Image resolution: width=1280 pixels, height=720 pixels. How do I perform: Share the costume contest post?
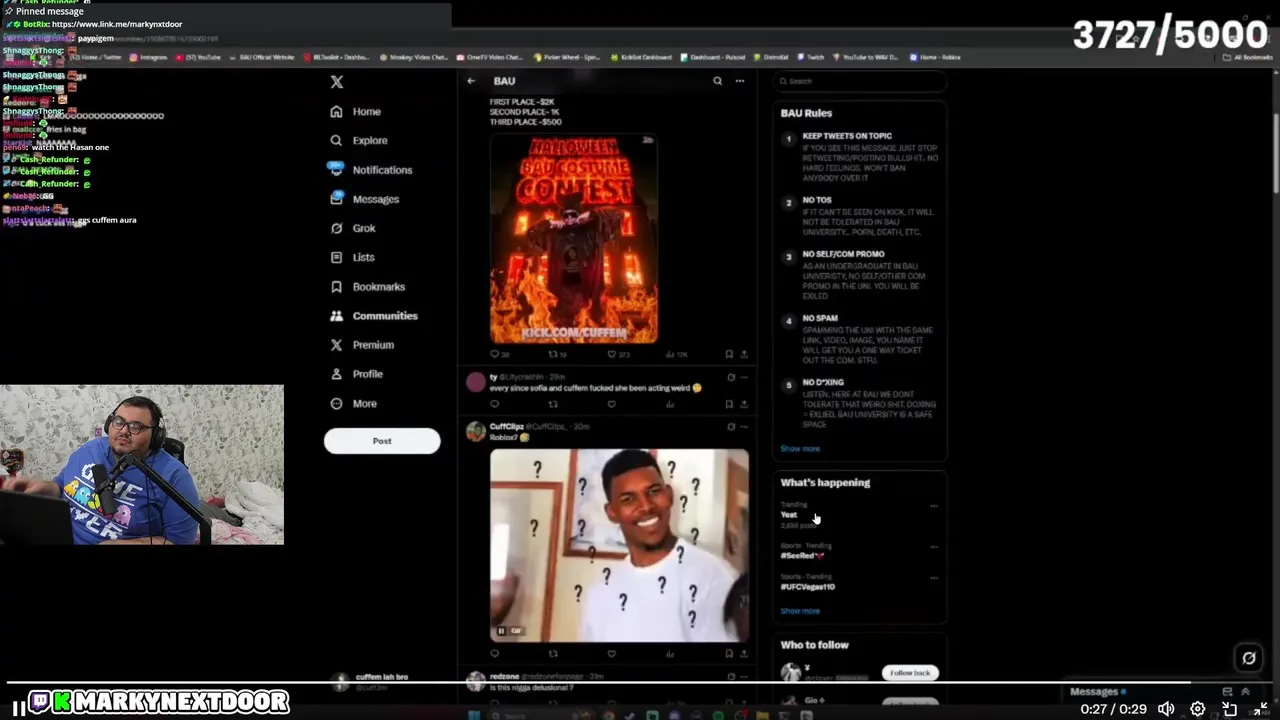[x=743, y=354]
